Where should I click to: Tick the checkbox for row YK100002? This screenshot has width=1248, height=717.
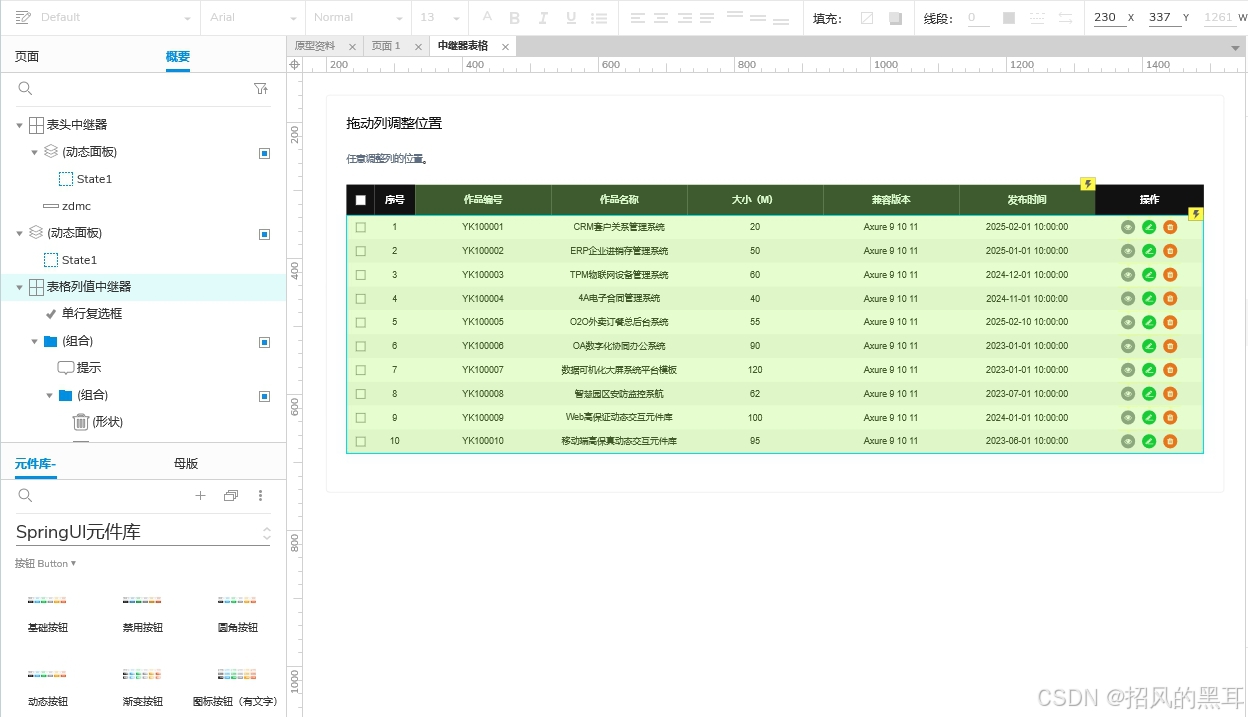coord(361,251)
